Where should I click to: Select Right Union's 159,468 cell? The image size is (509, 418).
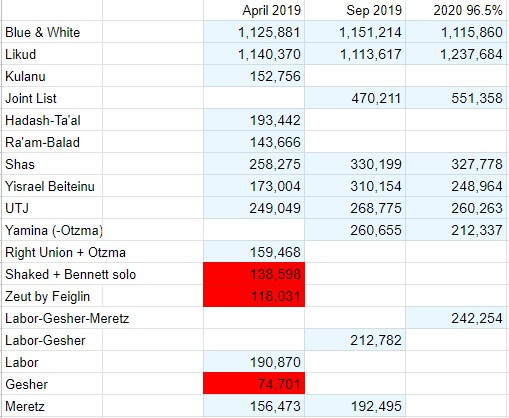[x=254, y=252]
